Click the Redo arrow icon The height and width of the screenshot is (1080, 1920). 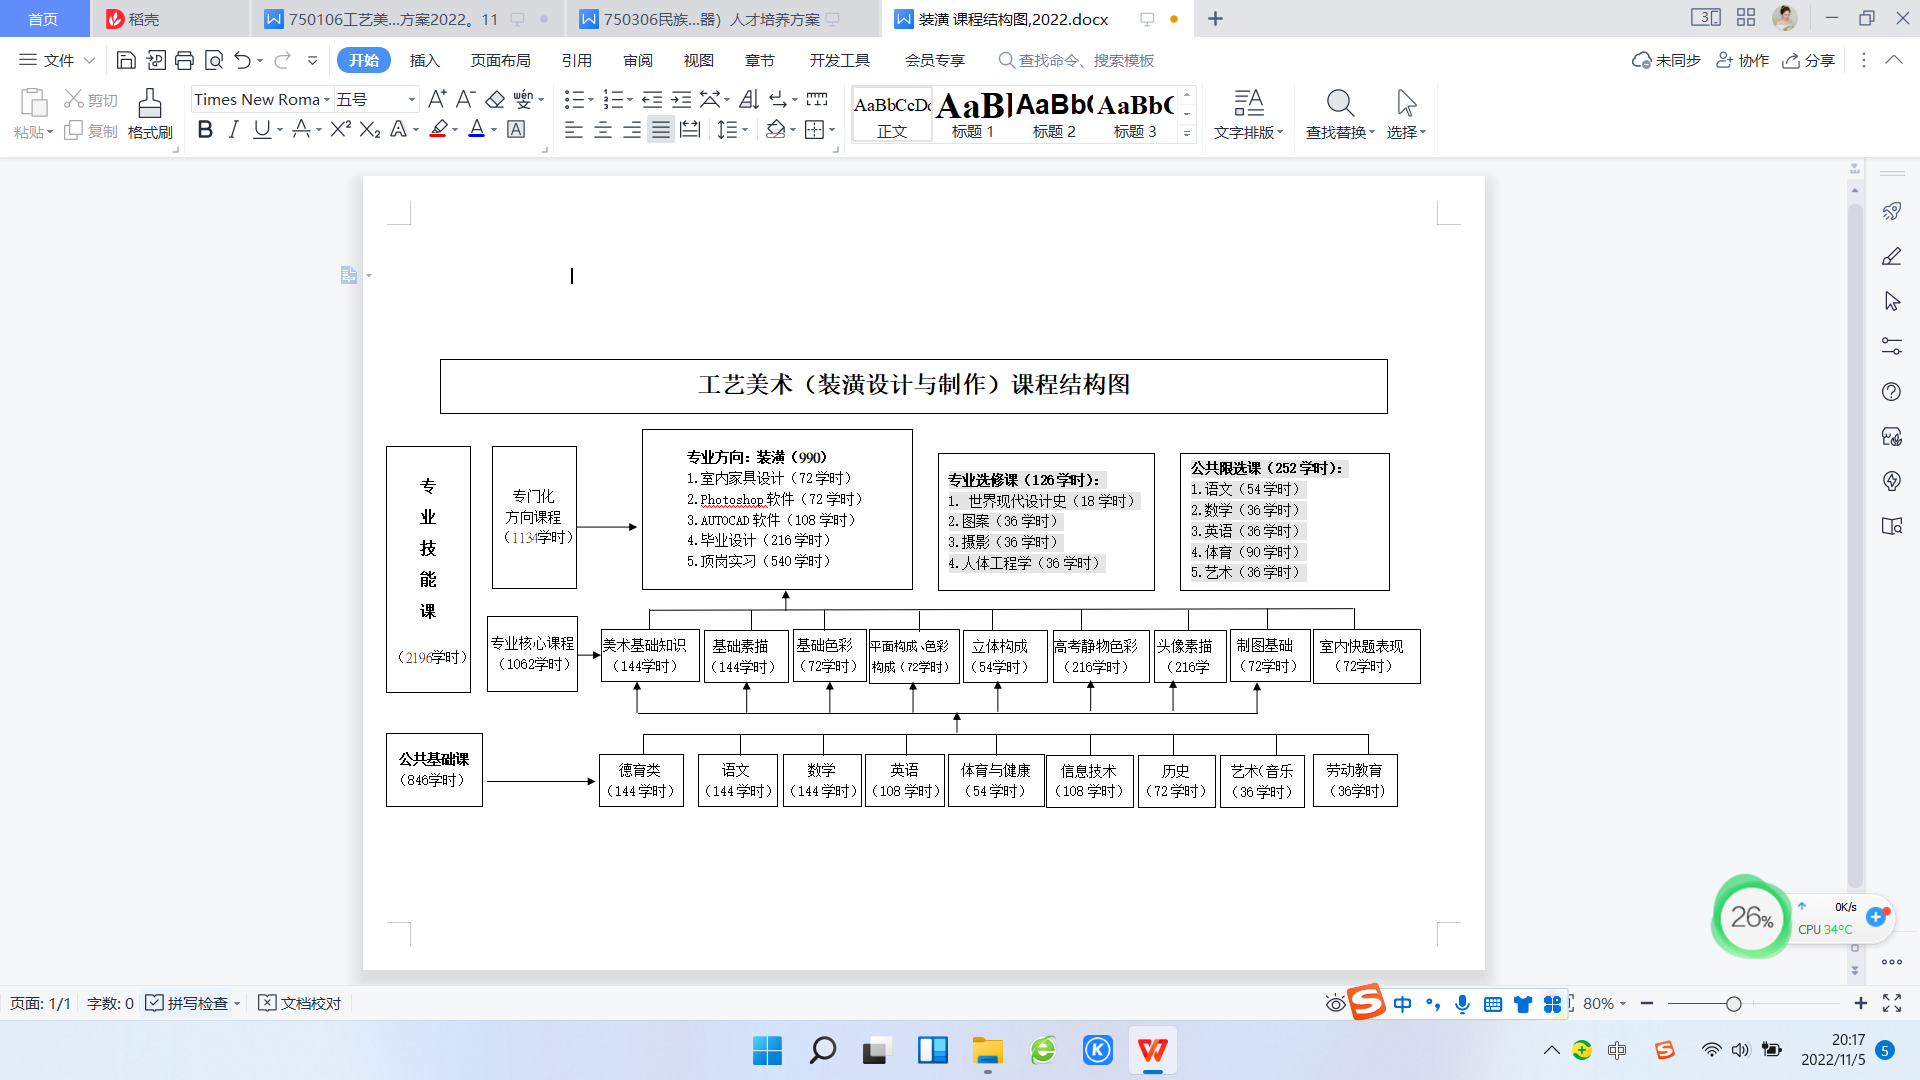pos(283,60)
